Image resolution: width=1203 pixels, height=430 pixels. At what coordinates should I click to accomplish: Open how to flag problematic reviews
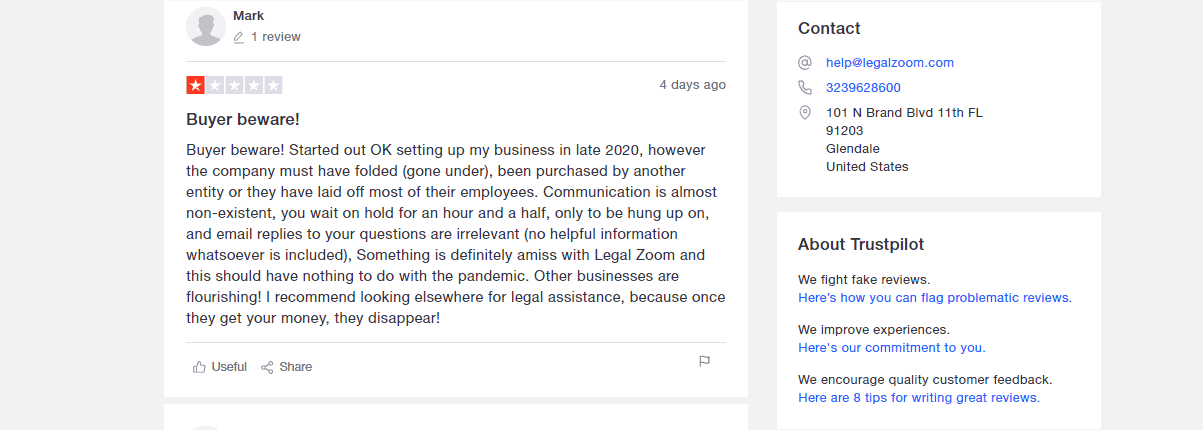[935, 298]
